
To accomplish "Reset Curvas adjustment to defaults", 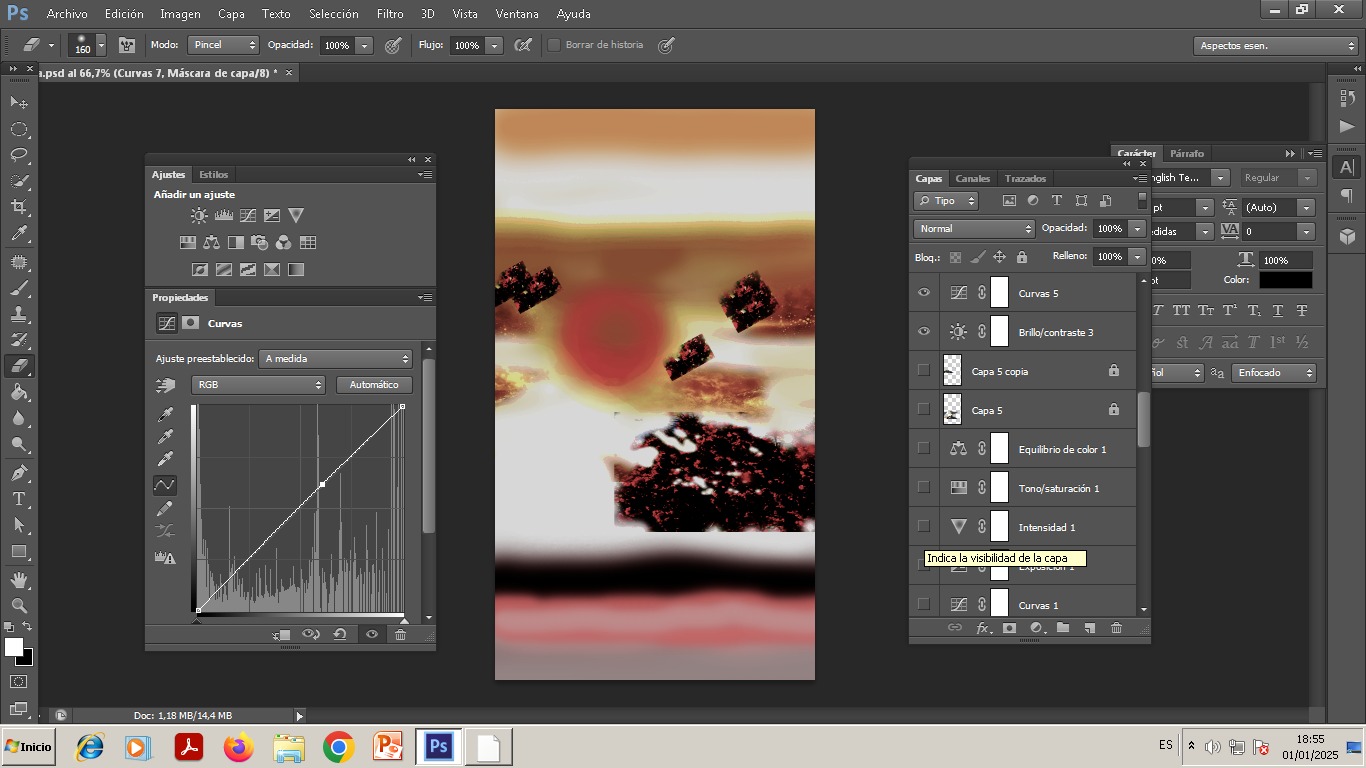I will click(340, 634).
